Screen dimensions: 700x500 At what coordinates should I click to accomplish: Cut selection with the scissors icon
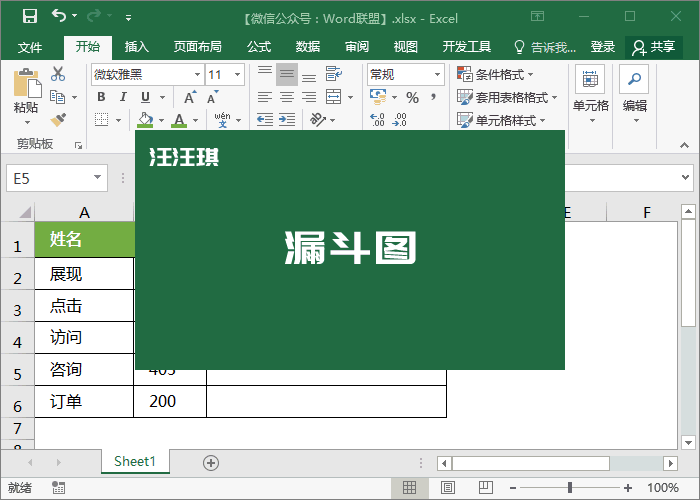pyautogui.click(x=58, y=74)
